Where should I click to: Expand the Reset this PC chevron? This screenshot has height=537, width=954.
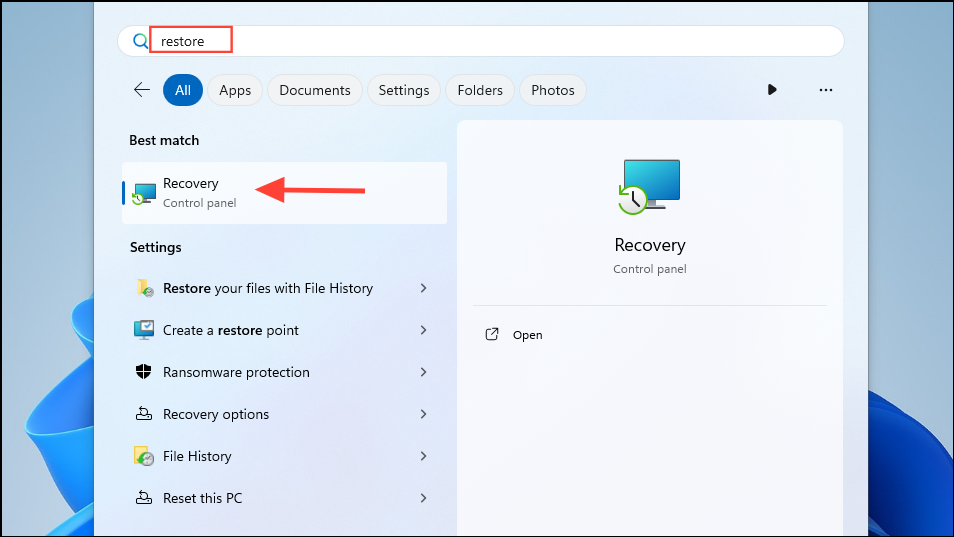[x=423, y=497]
